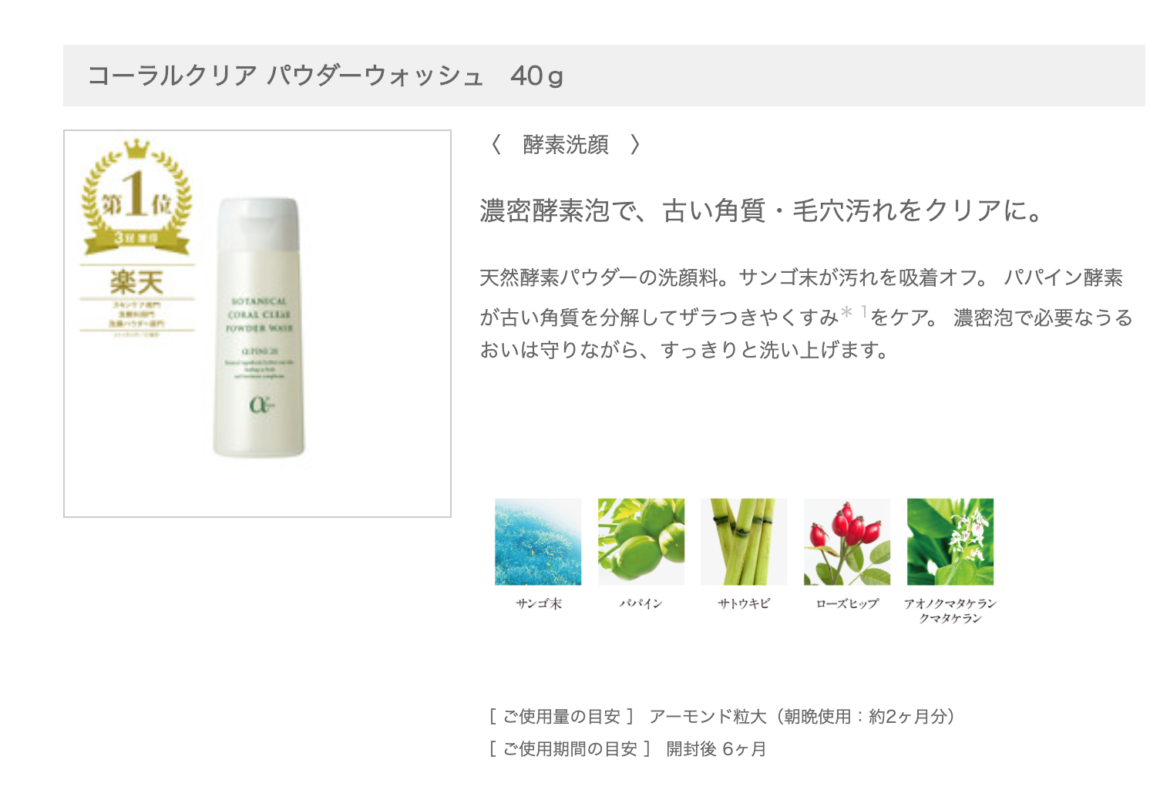Click the パパイン papaya ingredient image

click(641, 542)
